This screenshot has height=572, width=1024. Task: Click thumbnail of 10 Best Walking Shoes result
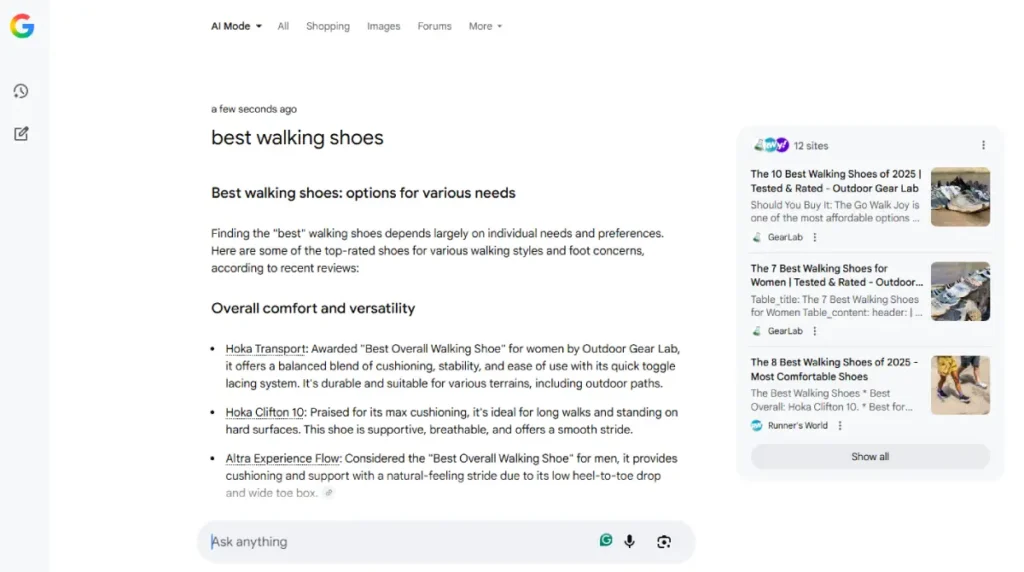(x=960, y=197)
